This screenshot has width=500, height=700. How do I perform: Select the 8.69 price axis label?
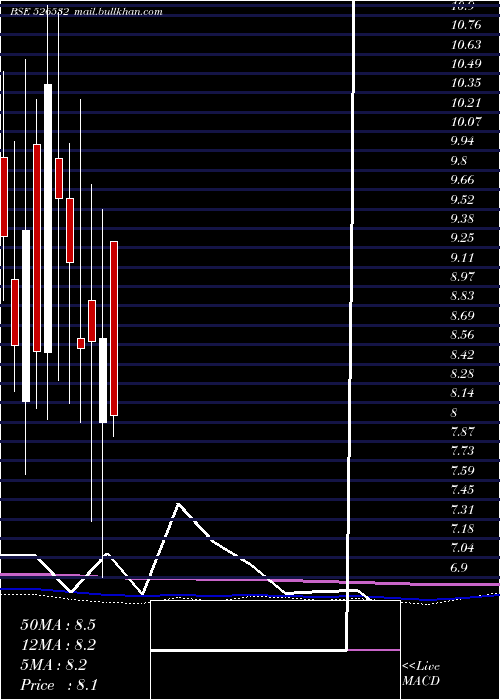click(462, 316)
